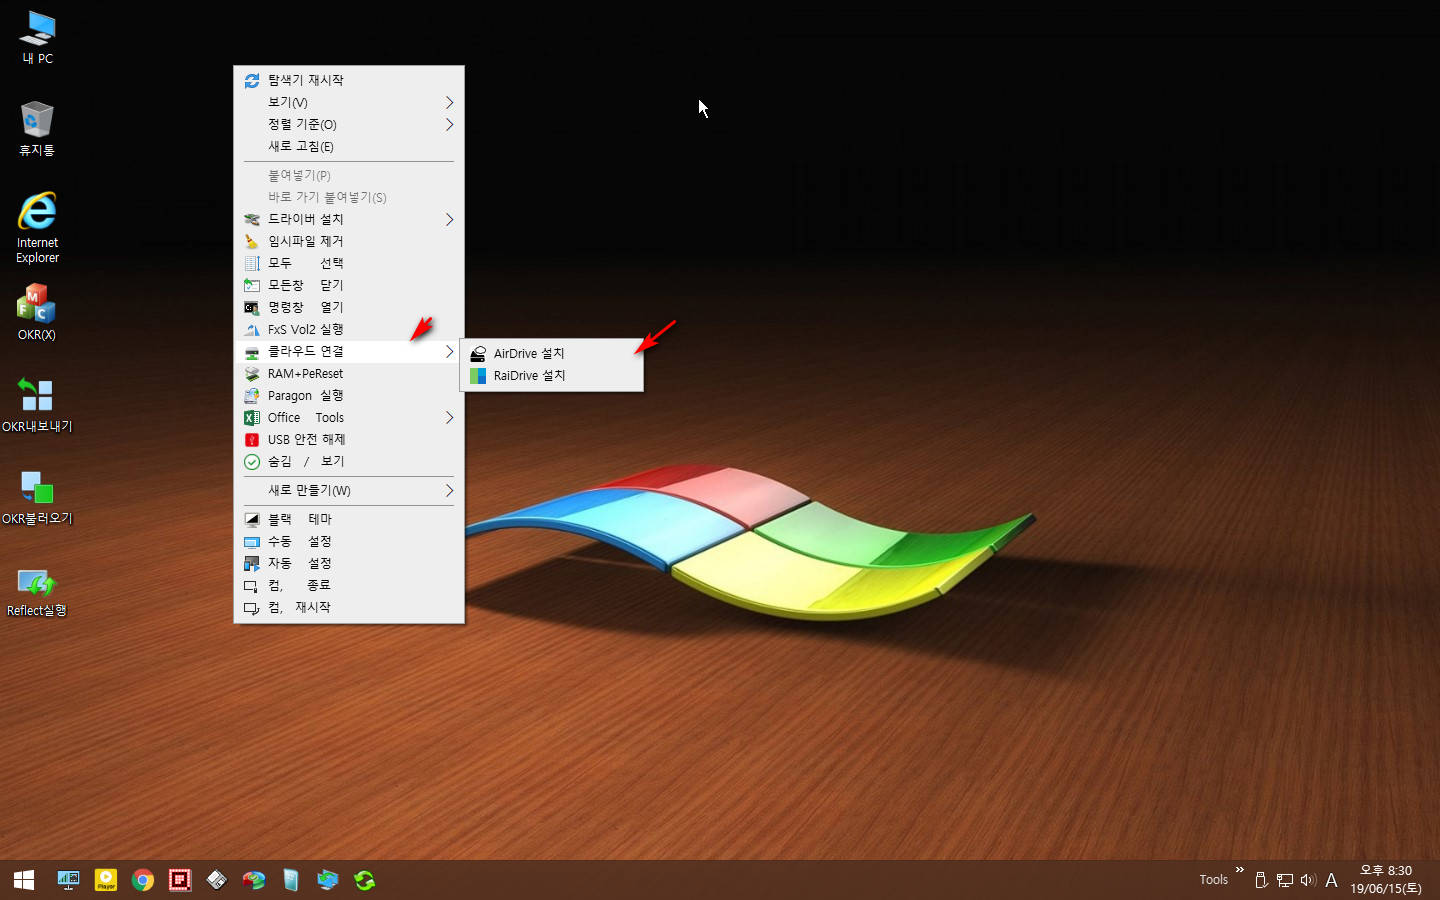Open the monitor chart taskbar icon

click(x=68, y=880)
